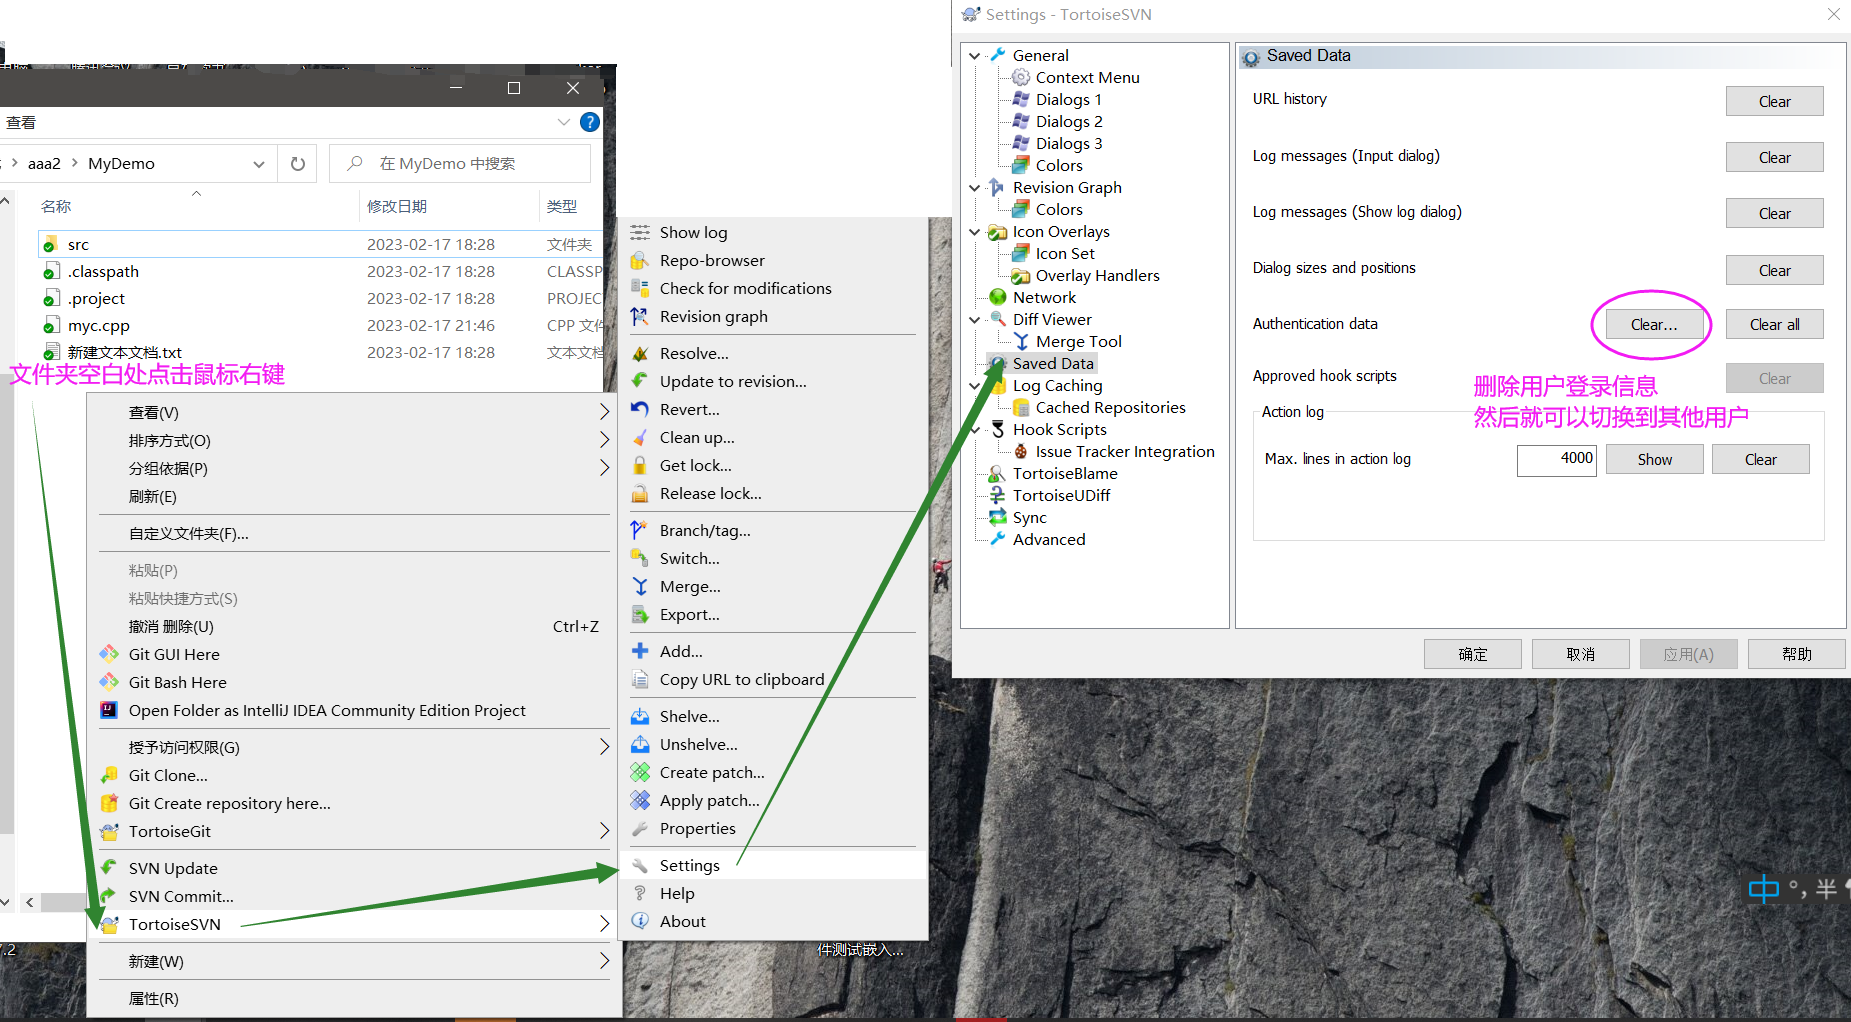1851x1022 pixels.
Task: Click the Properties wrench icon
Action: [x=640, y=828]
